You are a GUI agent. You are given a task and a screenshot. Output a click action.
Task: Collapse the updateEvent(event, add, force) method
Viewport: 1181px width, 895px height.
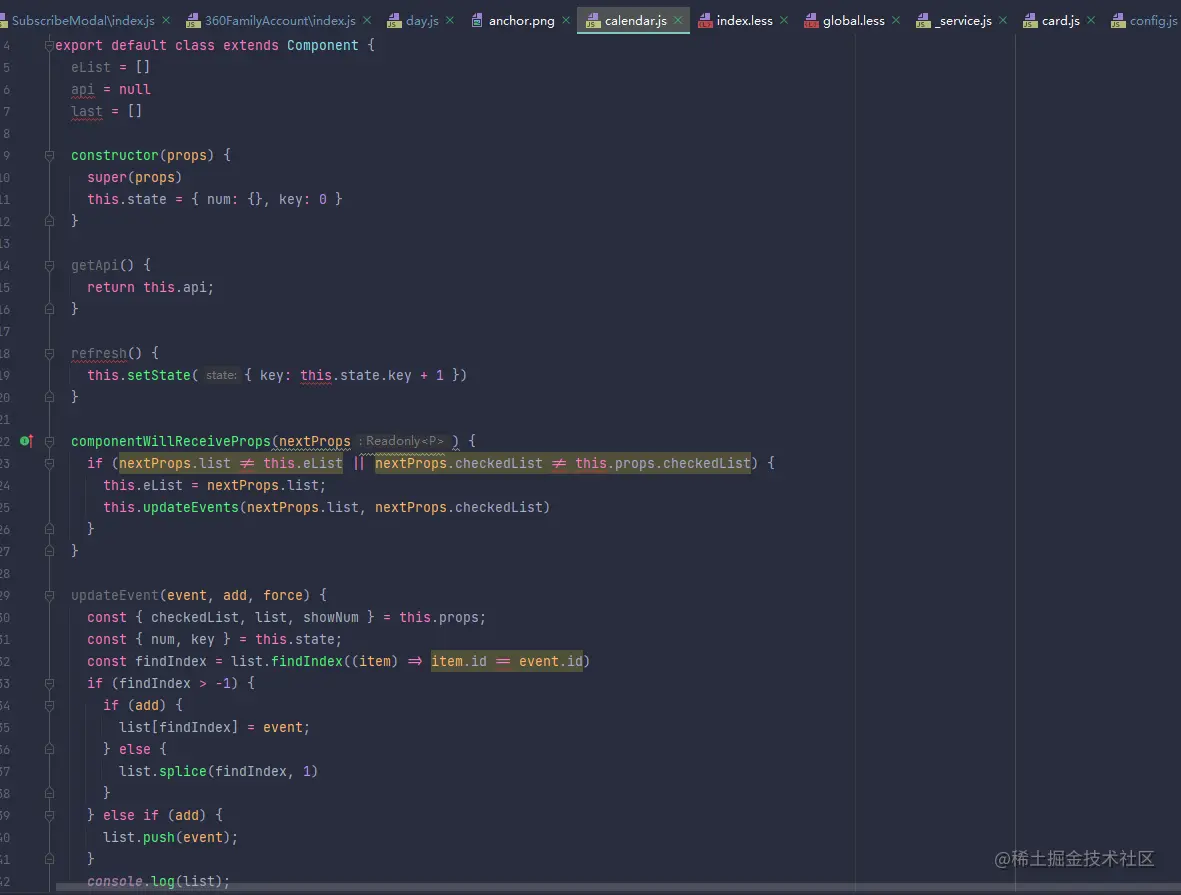pos(49,595)
